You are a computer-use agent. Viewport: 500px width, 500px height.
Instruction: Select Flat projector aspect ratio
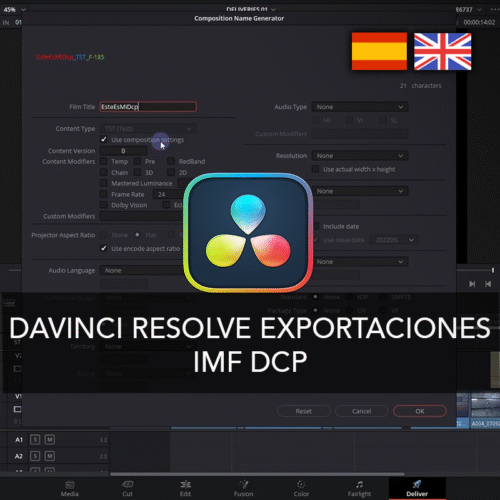pos(137,235)
